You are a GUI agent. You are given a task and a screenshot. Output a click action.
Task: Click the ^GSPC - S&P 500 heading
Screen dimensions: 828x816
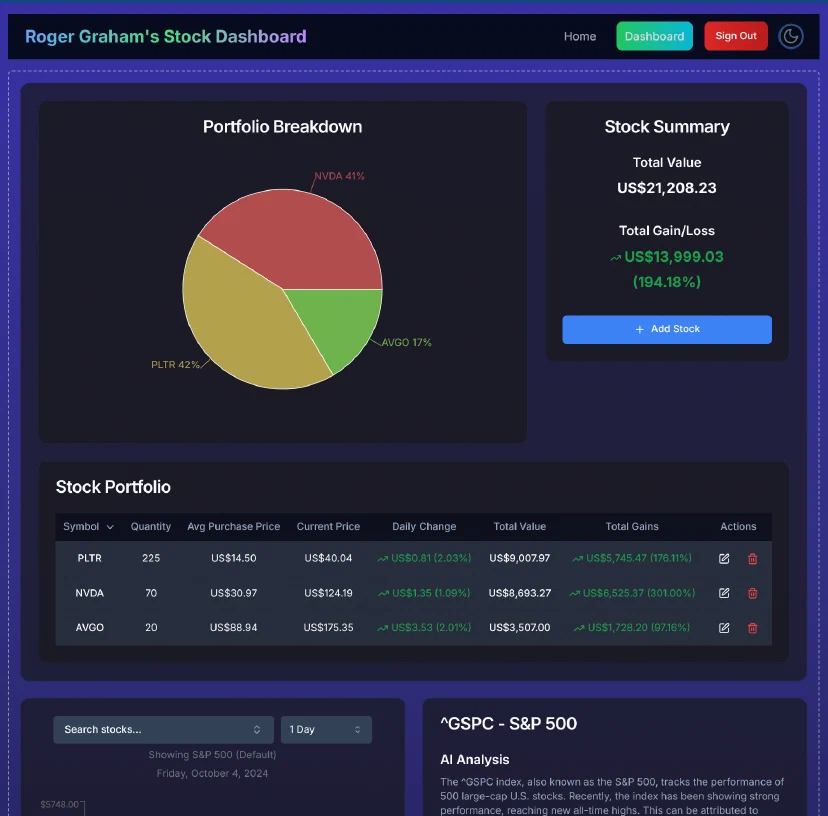509,724
